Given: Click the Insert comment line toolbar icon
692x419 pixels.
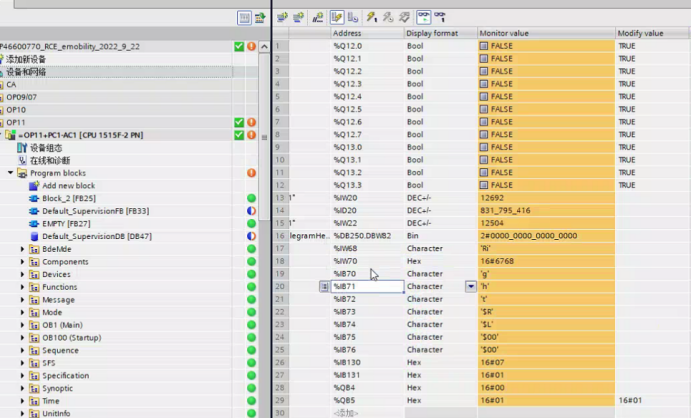Looking at the screenshot, I should 317,17.
